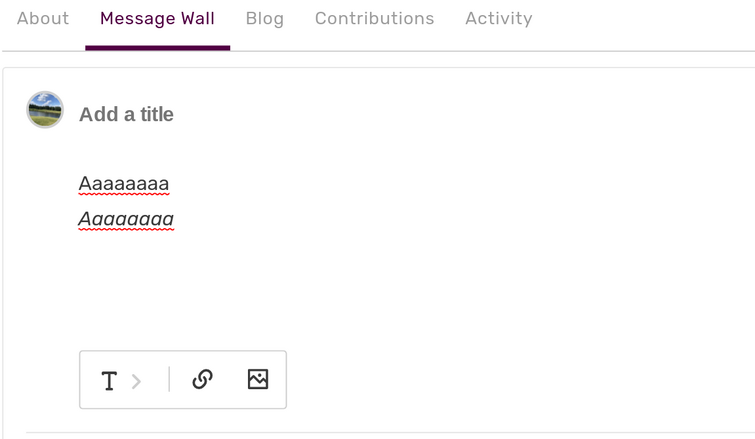Focus the Add a title field
Image resolution: width=755 pixels, height=439 pixels.
(x=126, y=115)
